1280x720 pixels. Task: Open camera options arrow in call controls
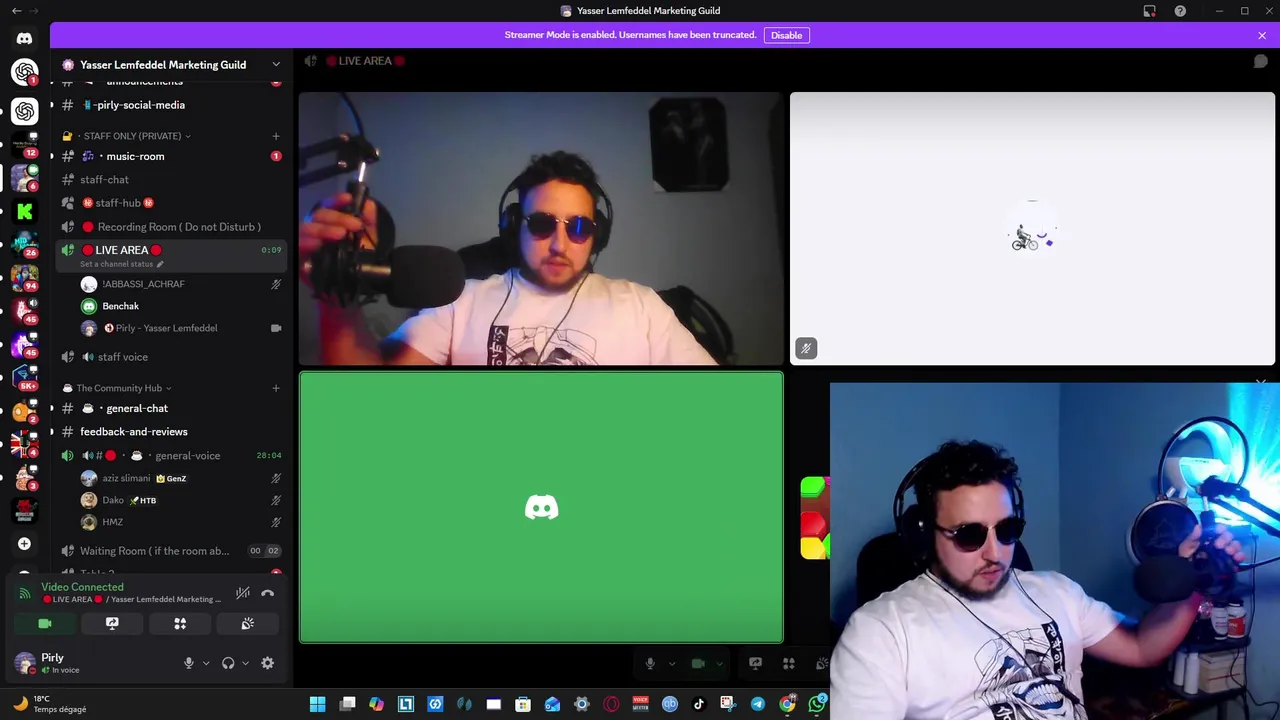point(719,663)
